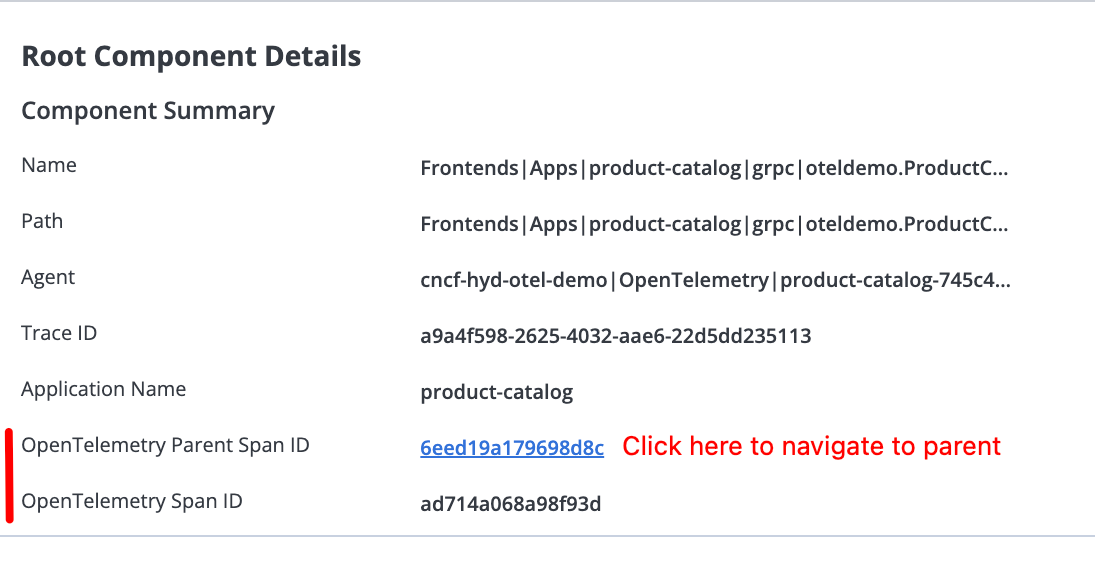Image resolution: width=1095 pixels, height=561 pixels.
Task: Select the truncated Path value text
Action: point(714,224)
